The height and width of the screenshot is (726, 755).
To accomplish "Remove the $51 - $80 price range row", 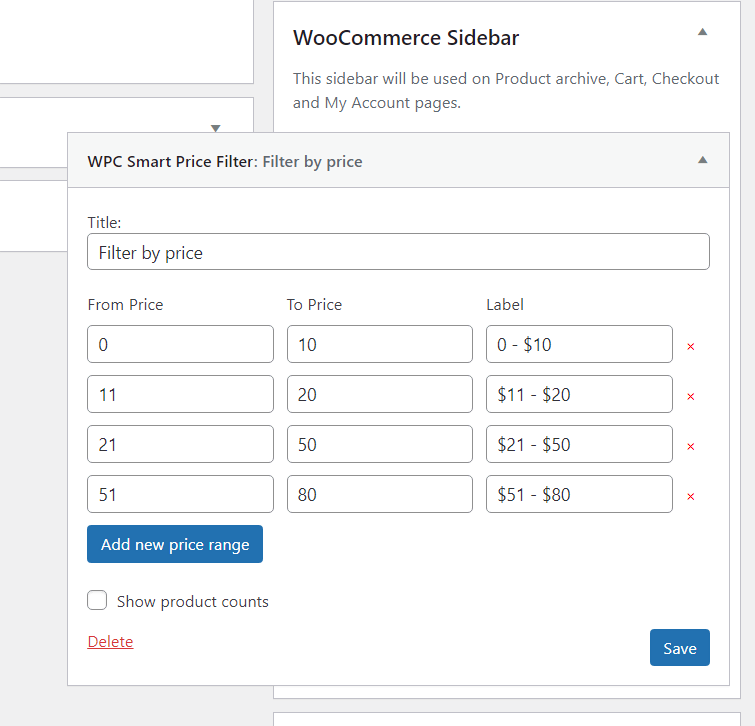I will [690, 497].
